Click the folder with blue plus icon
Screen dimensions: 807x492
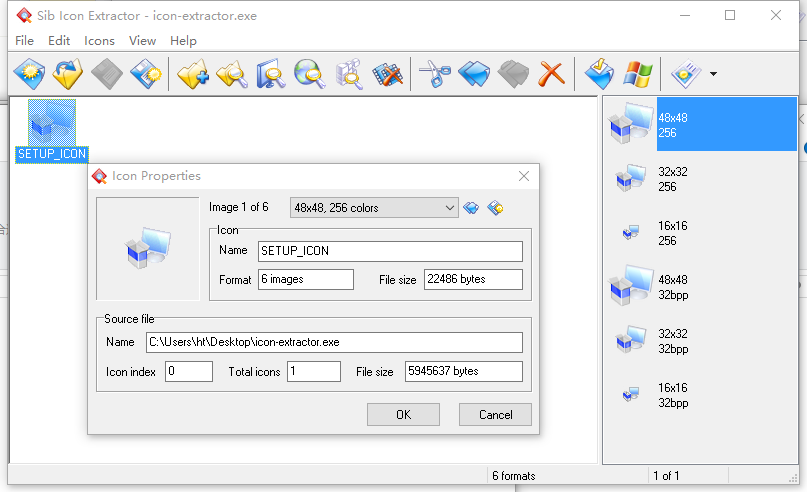point(193,74)
